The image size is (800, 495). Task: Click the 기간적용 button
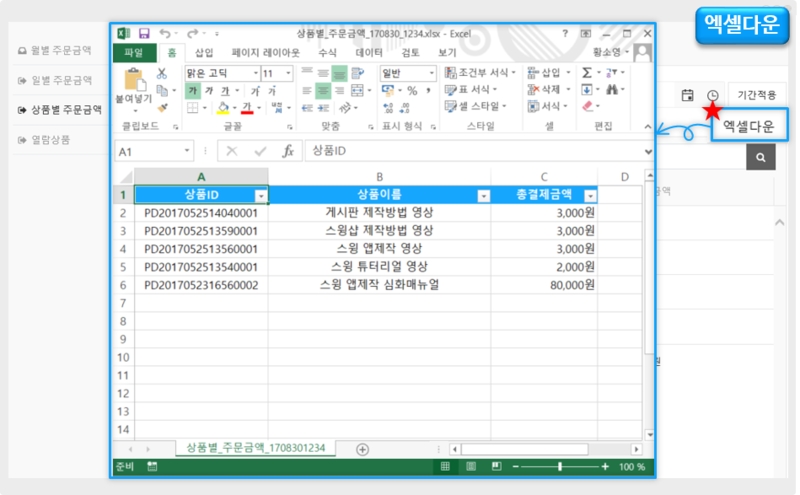[x=757, y=94]
